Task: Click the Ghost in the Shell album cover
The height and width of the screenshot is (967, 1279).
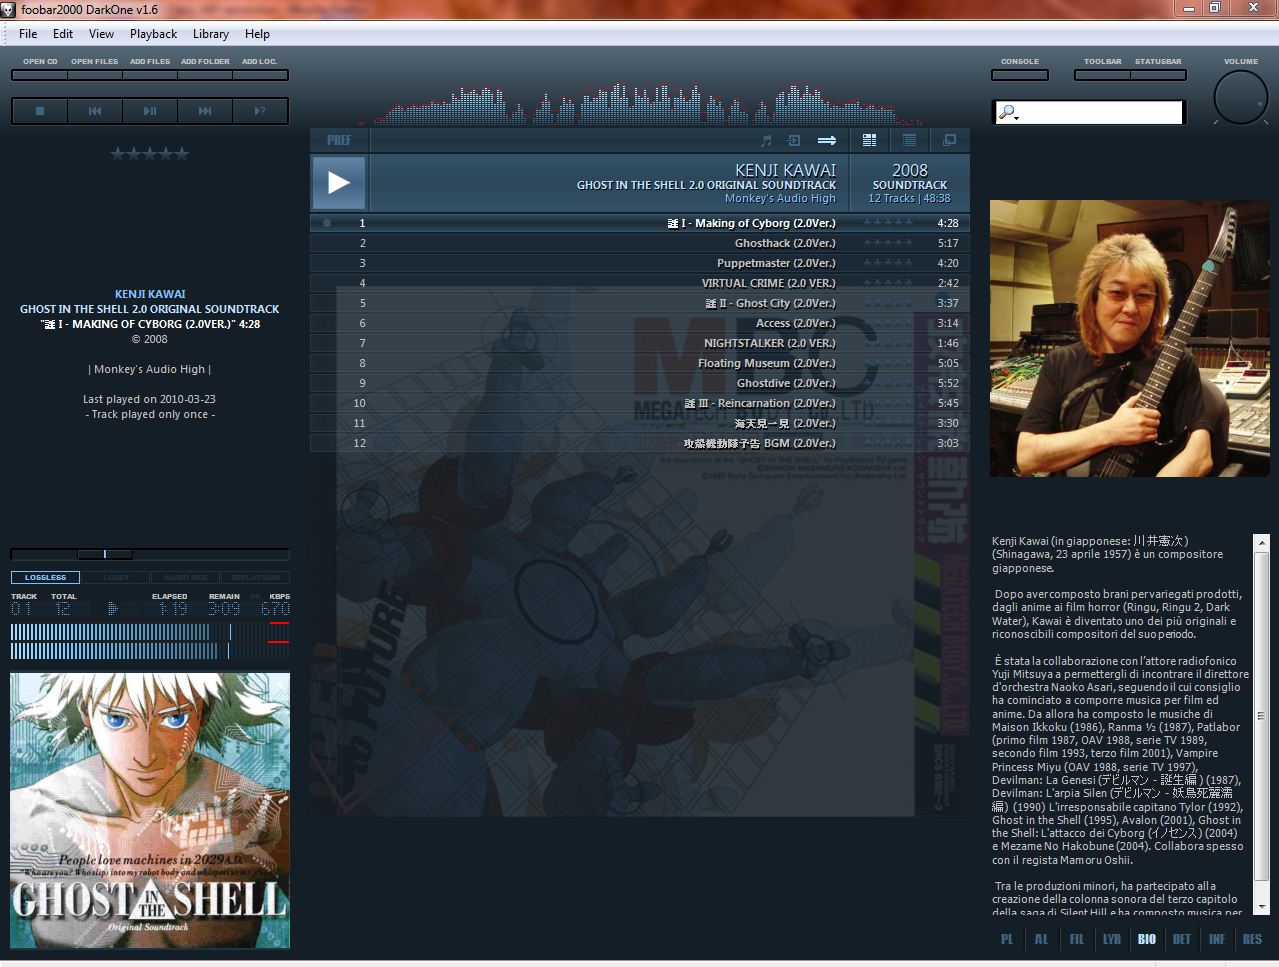Action: [150, 810]
